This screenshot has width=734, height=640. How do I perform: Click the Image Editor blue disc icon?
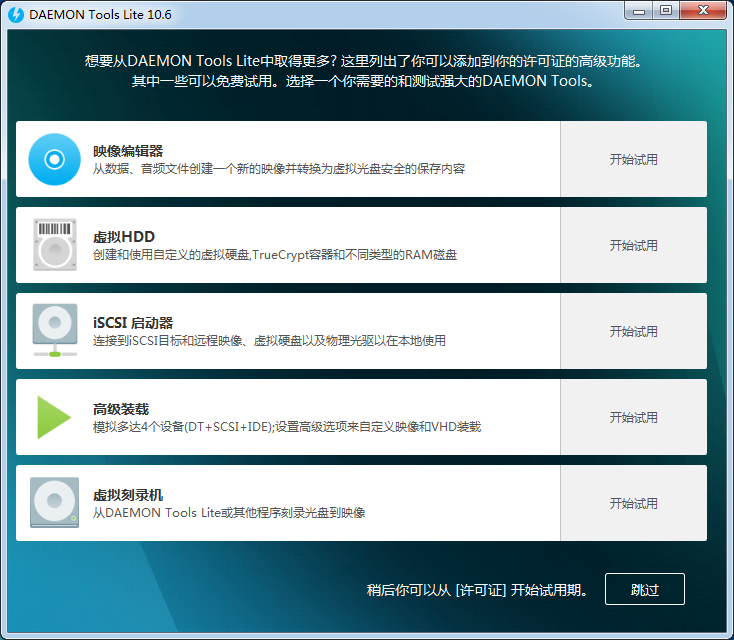click(x=54, y=159)
